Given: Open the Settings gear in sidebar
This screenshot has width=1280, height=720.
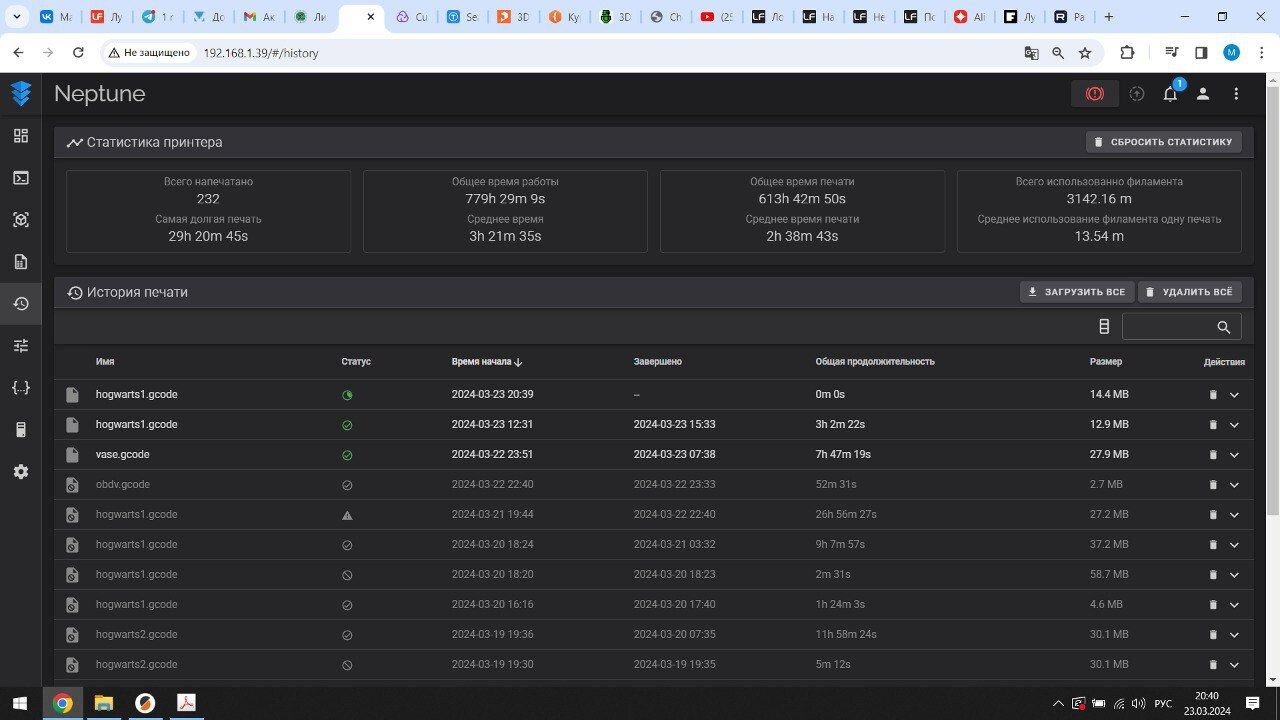Looking at the screenshot, I should pos(21,472).
